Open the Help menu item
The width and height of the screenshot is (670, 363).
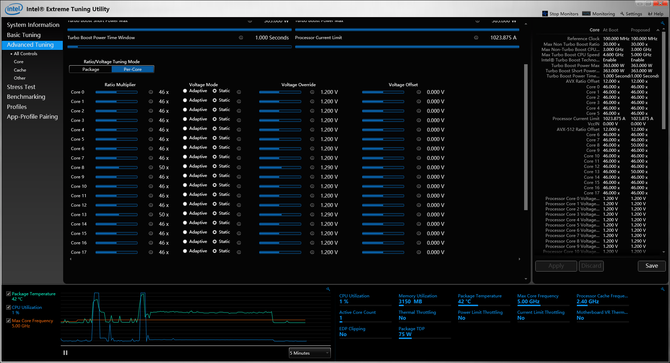click(x=656, y=14)
